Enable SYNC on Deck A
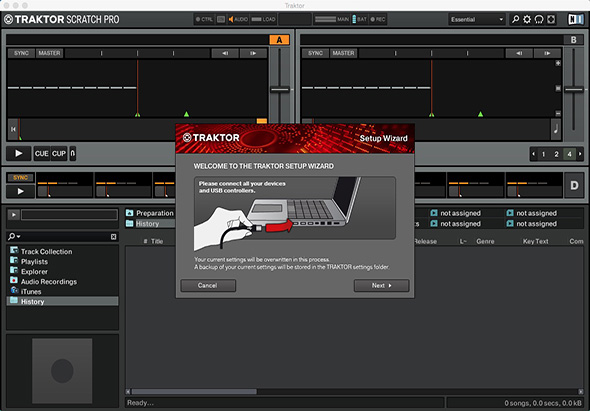 point(21,53)
